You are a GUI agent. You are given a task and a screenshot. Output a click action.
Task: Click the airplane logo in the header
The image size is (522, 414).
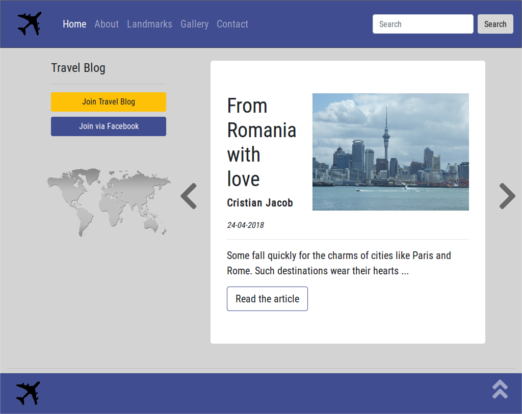pyautogui.click(x=29, y=24)
